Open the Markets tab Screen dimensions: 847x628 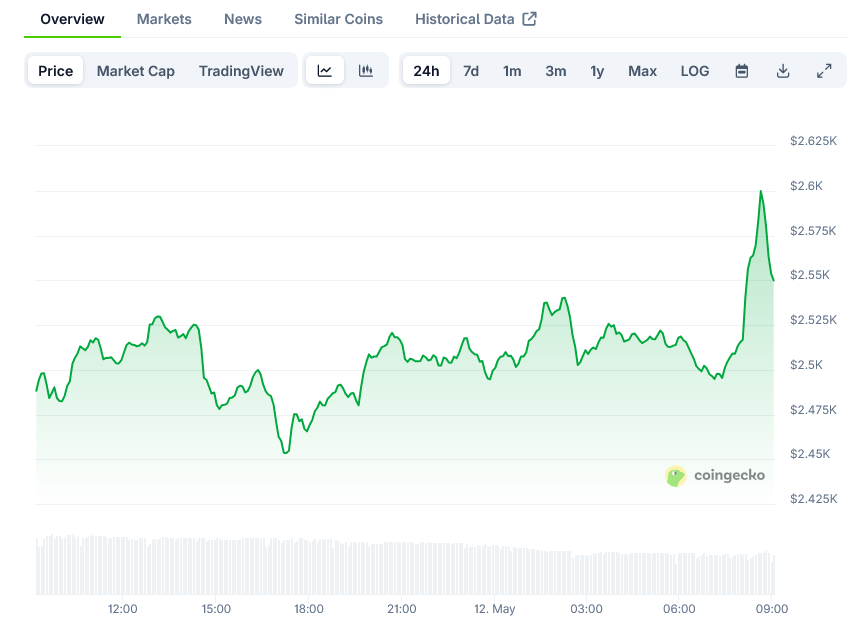(x=164, y=19)
